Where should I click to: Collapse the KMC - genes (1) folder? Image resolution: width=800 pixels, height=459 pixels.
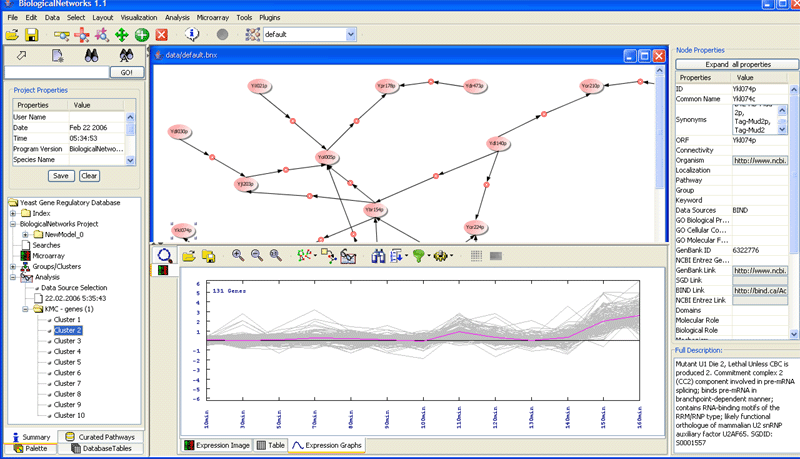click(25, 309)
